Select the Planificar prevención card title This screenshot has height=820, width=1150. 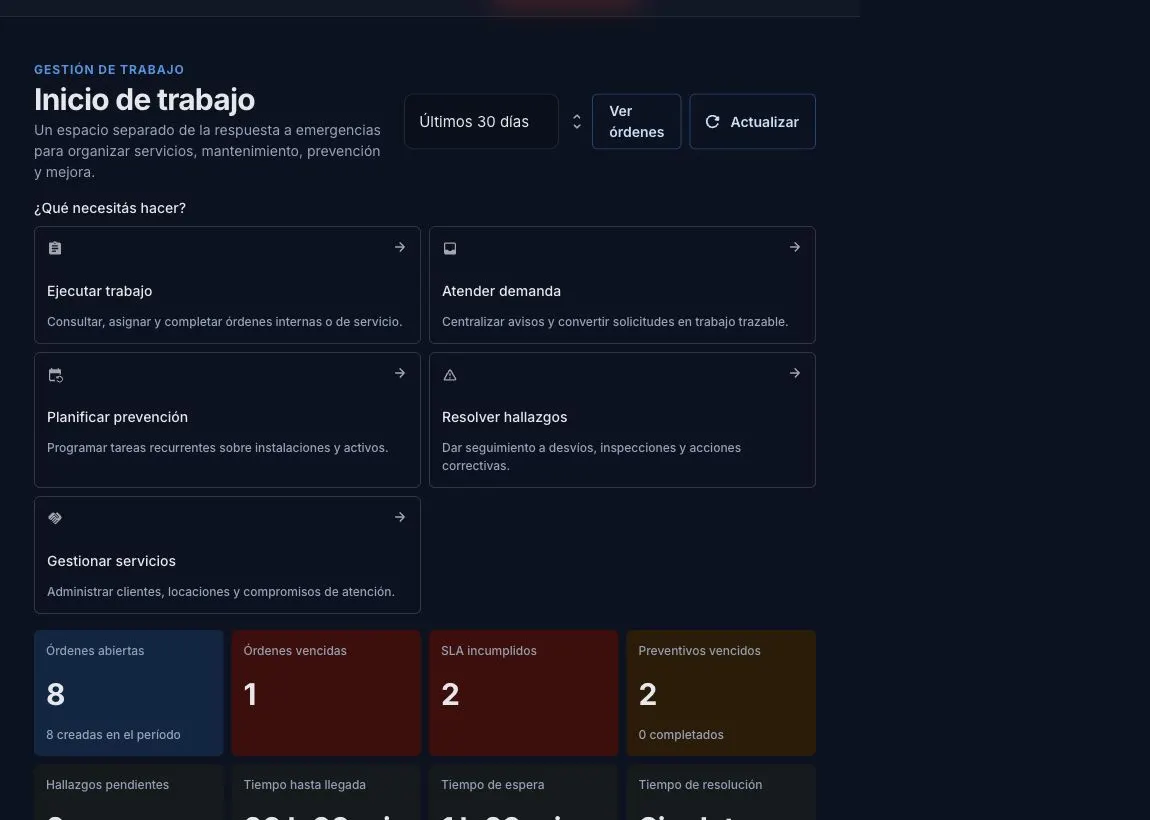(x=117, y=417)
